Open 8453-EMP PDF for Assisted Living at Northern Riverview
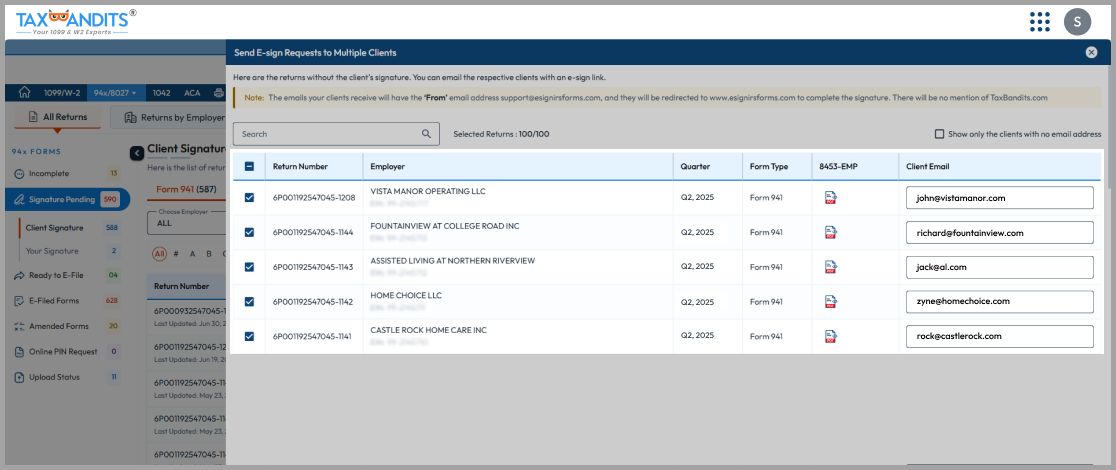The height and width of the screenshot is (470, 1116). 831,267
